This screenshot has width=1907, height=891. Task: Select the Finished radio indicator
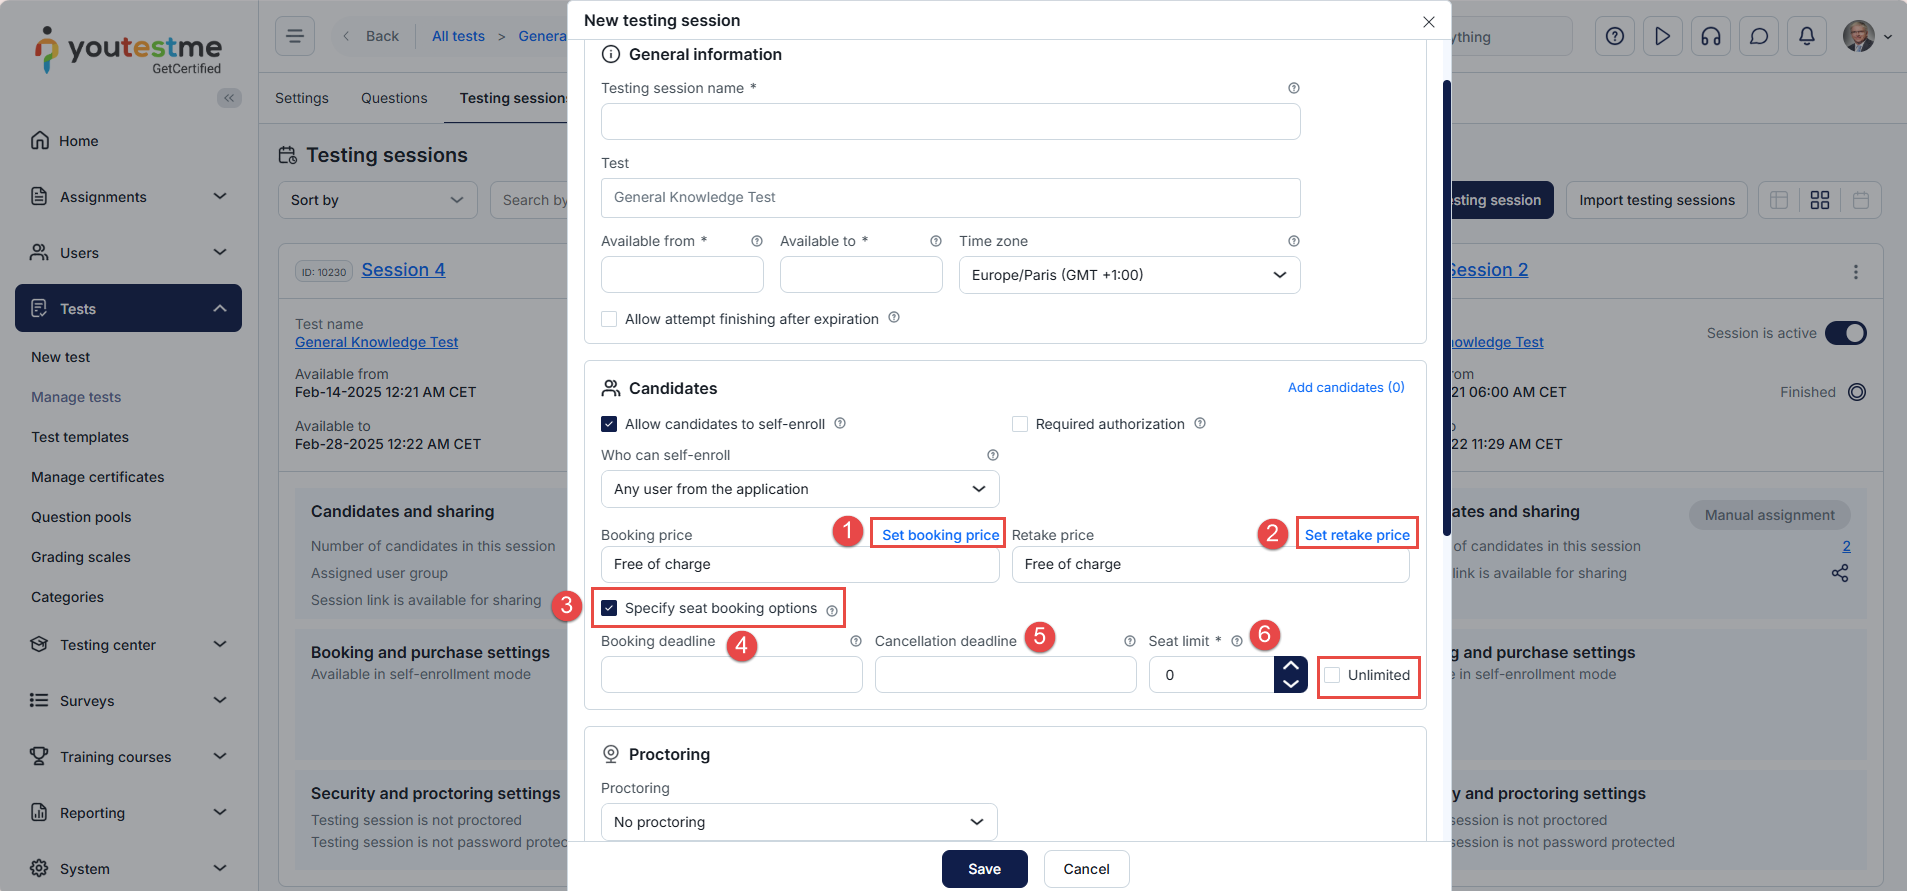click(1857, 392)
